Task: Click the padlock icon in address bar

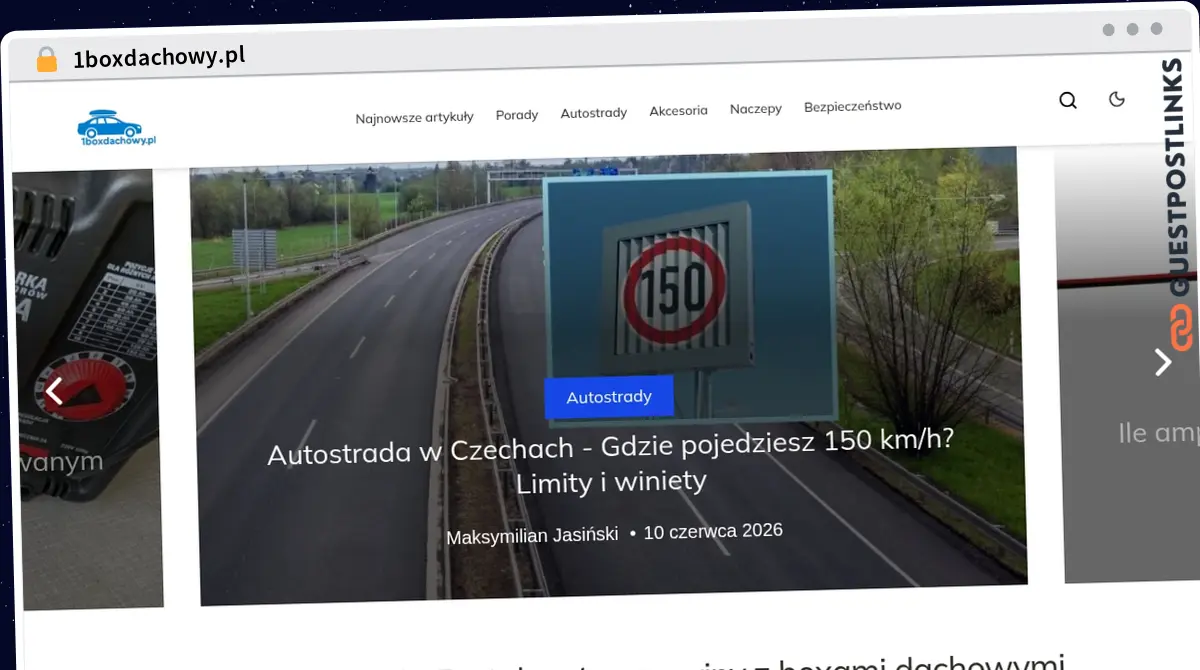Action: (46, 59)
